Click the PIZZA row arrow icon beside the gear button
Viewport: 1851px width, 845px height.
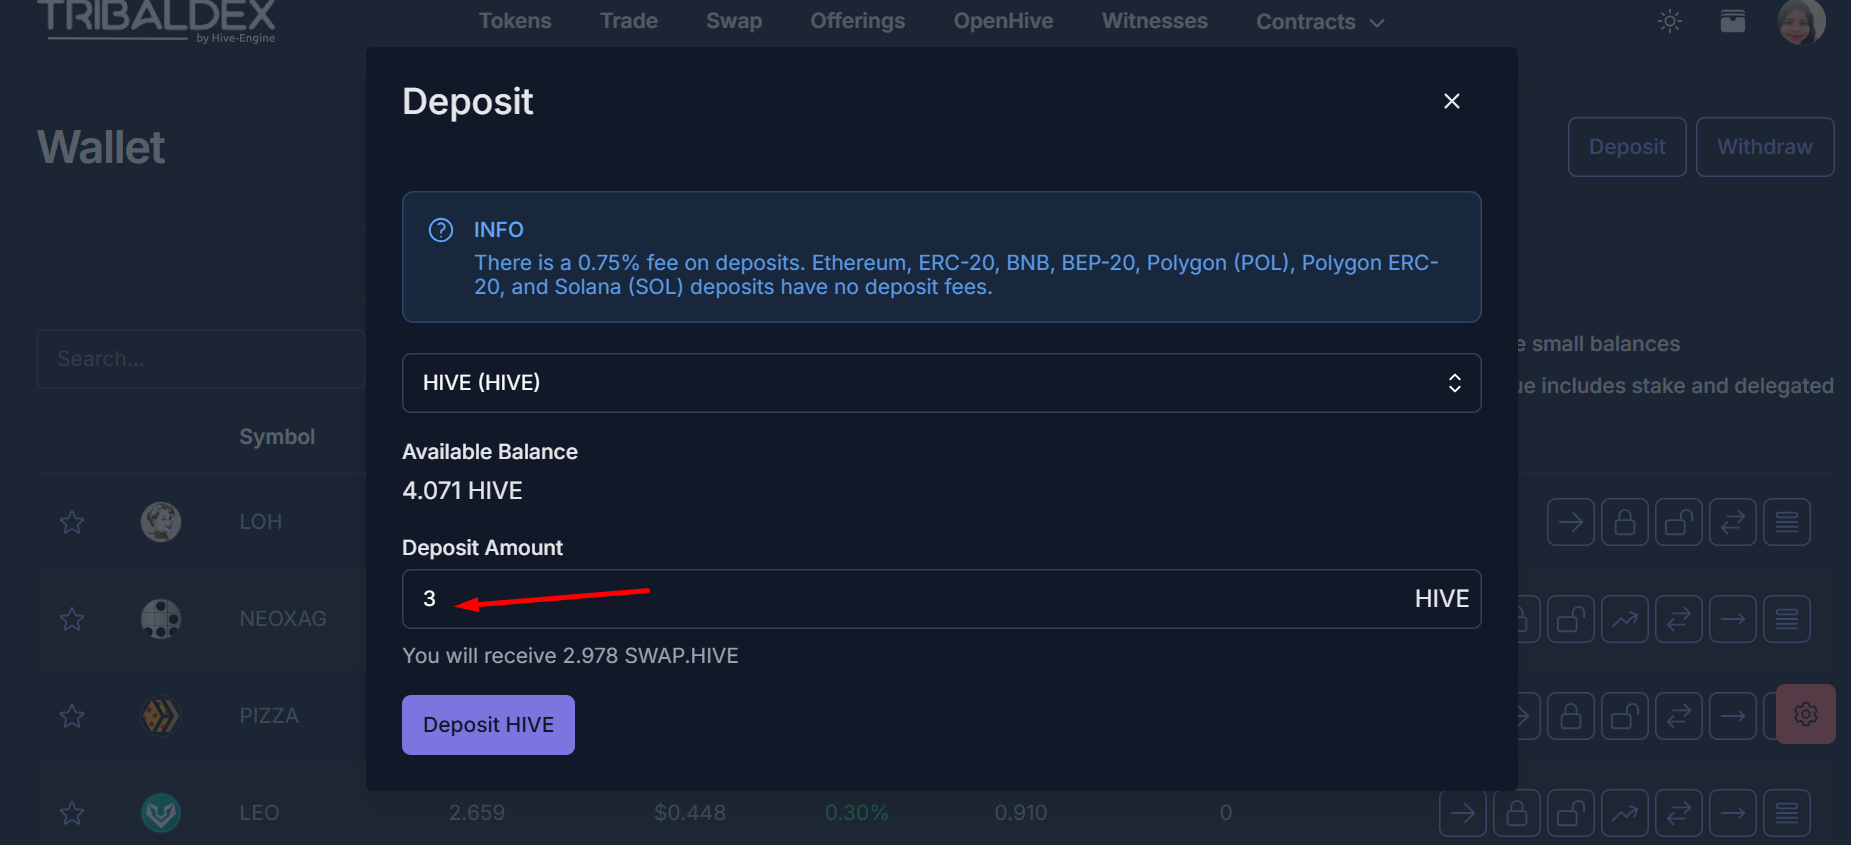[x=1733, y=716]
